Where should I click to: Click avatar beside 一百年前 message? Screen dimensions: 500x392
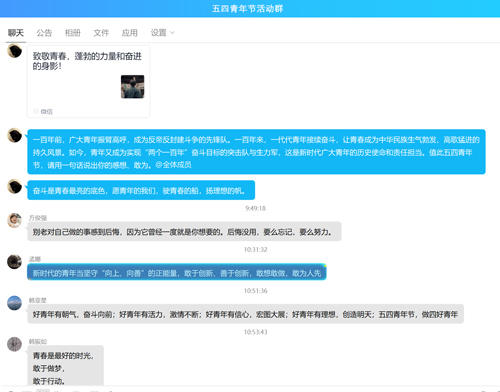coord(14,135)
